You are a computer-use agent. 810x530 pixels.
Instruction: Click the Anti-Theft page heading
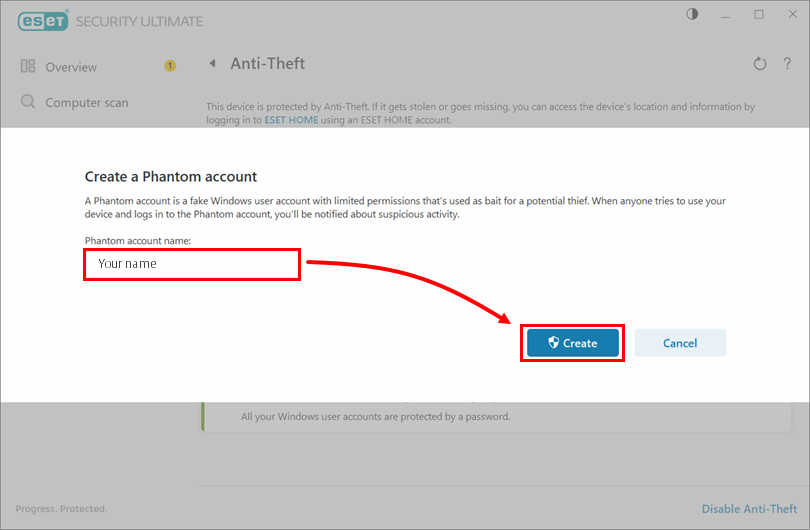268,64
